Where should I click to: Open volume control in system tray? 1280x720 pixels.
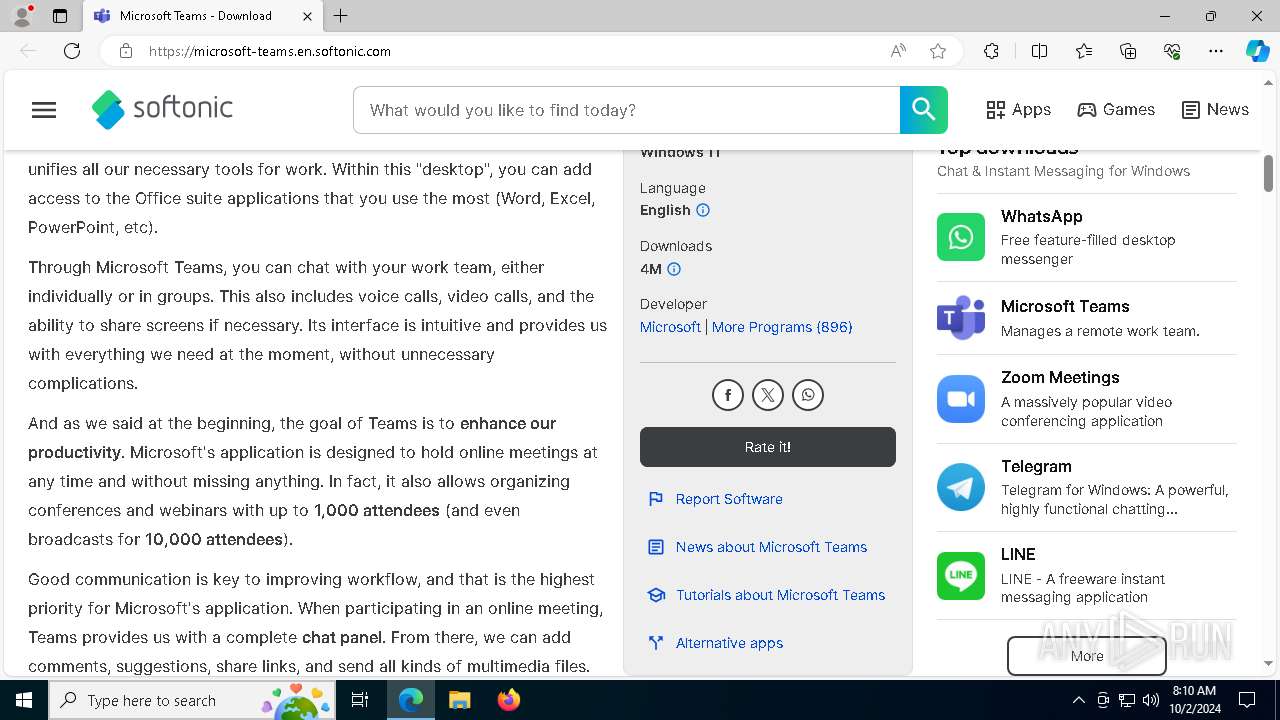1150,700
